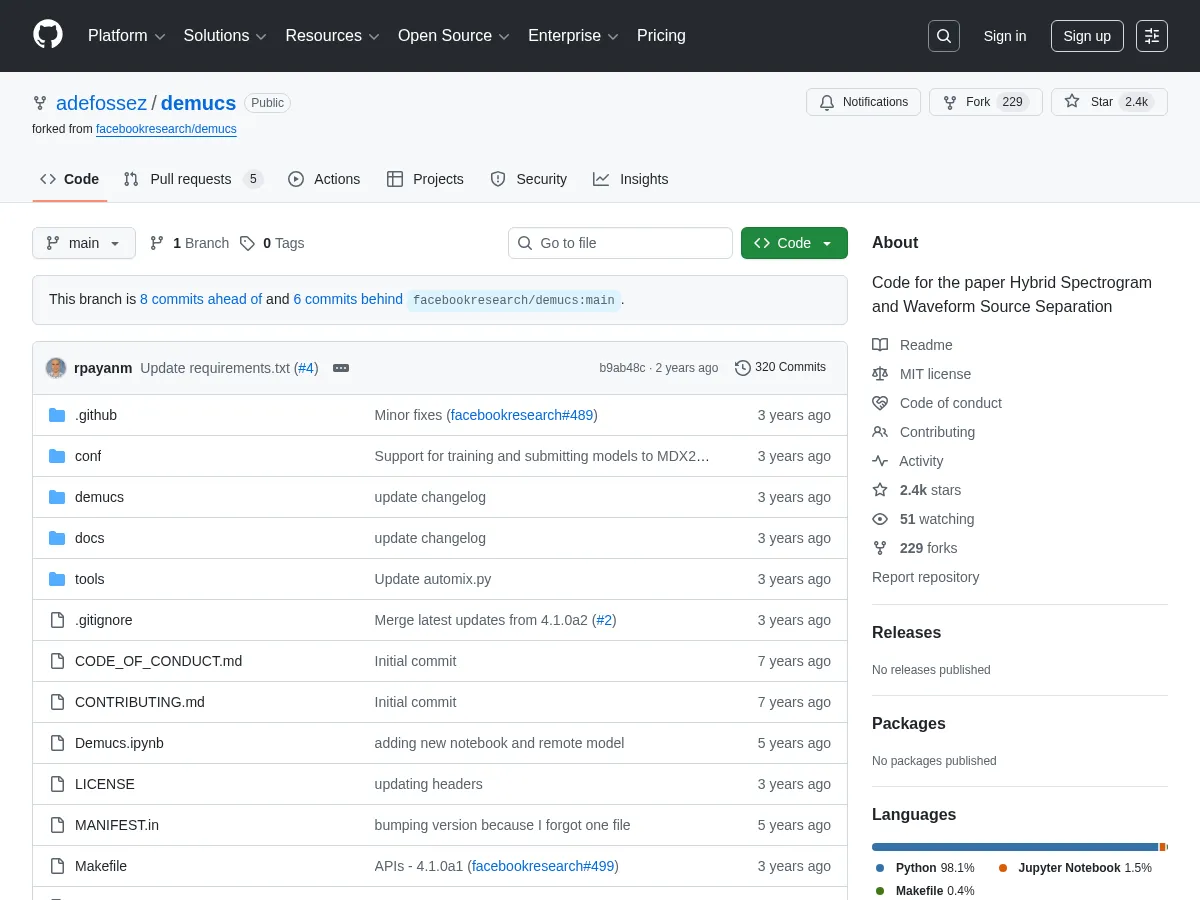Click the commit history clock icon

743,368
